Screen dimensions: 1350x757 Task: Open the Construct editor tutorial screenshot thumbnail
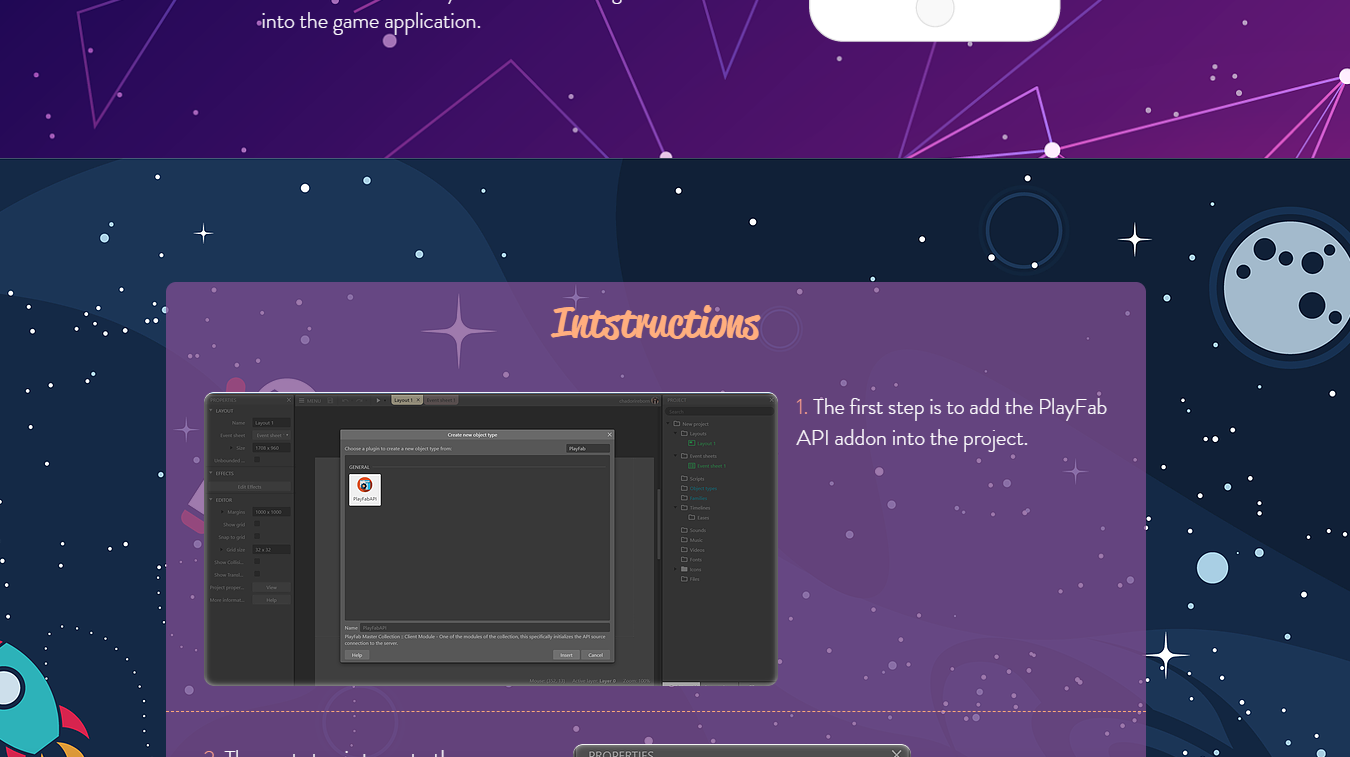pyautogui.click(x=490, y=539)
